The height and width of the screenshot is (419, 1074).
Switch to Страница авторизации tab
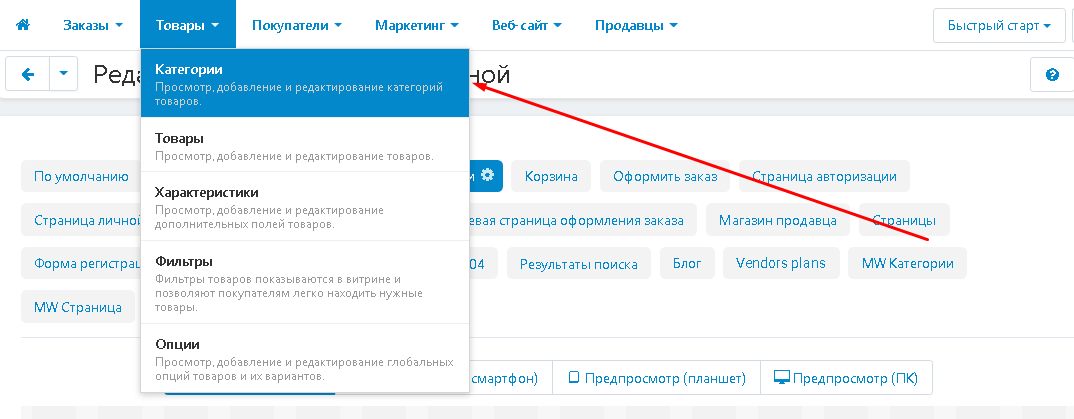[x=824, y=176]
